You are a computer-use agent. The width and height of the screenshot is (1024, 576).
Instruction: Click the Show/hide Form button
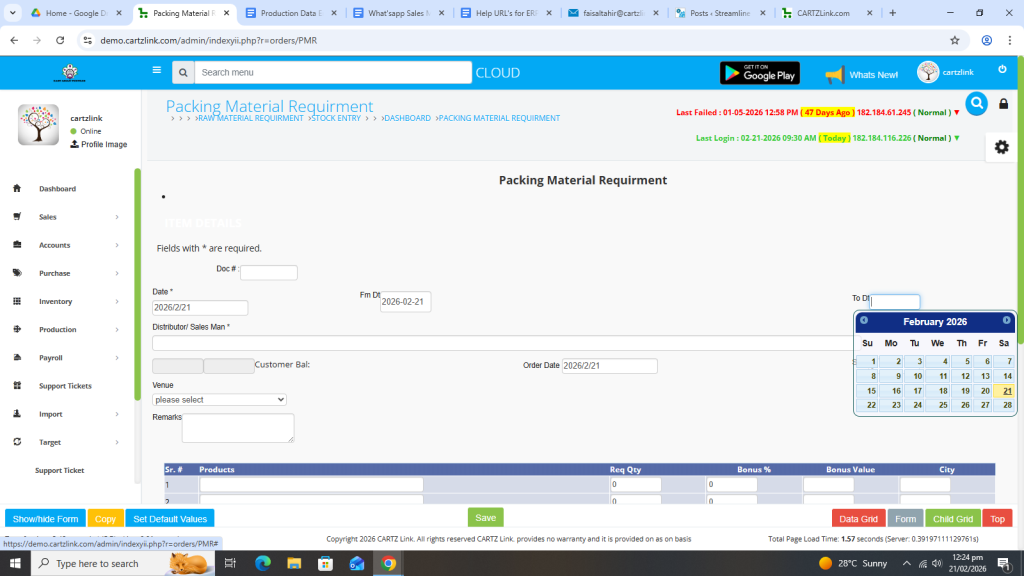(45, 519)
